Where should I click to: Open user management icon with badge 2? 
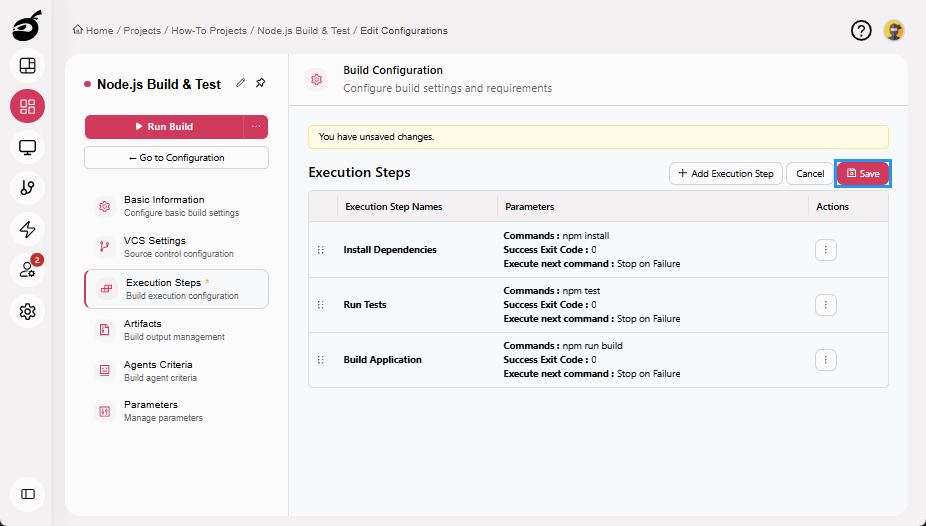[x=27, y=270]
